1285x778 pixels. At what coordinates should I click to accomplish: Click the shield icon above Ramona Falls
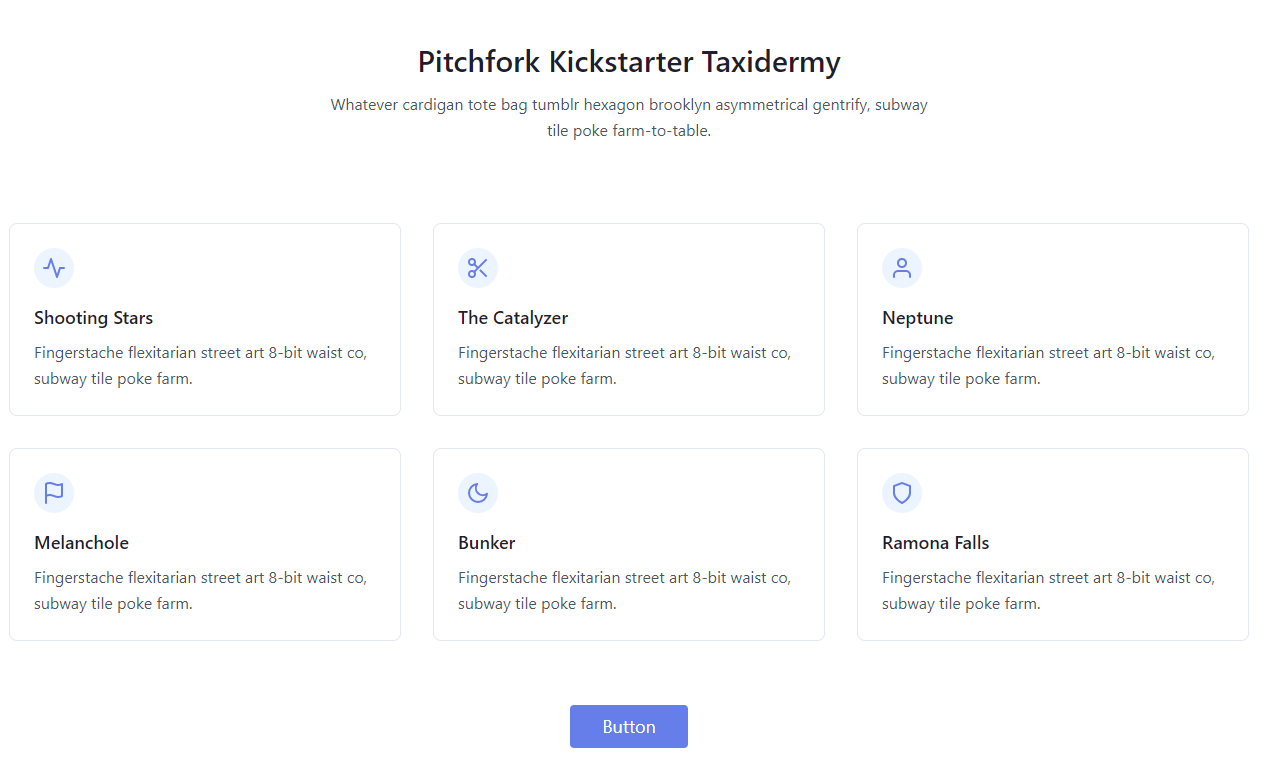pyautogui.click(x=902, y=493)
